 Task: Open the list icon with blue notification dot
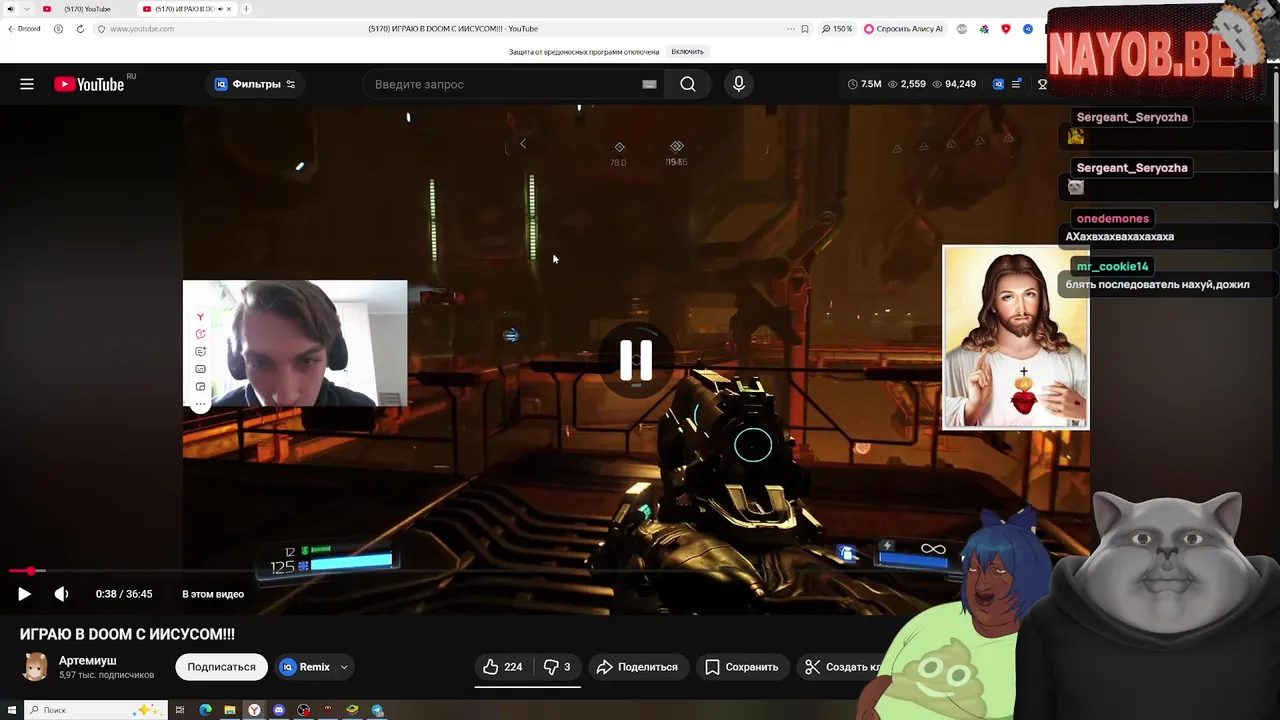[x=1017, y=84]
